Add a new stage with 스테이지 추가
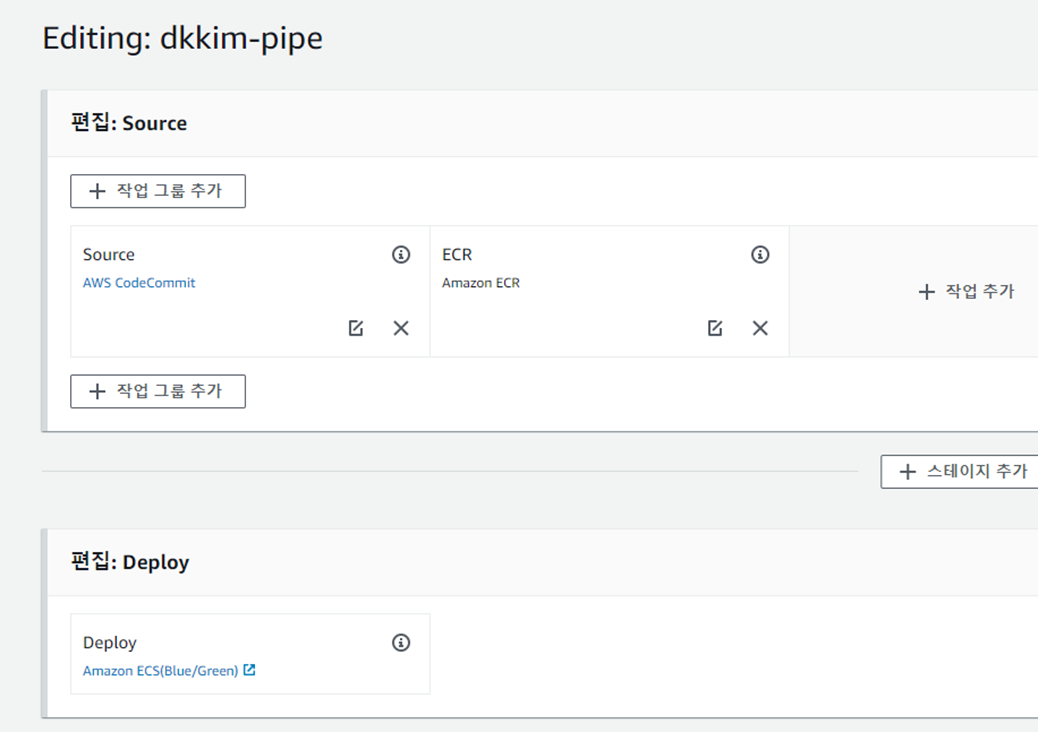 tap(965, 471)
